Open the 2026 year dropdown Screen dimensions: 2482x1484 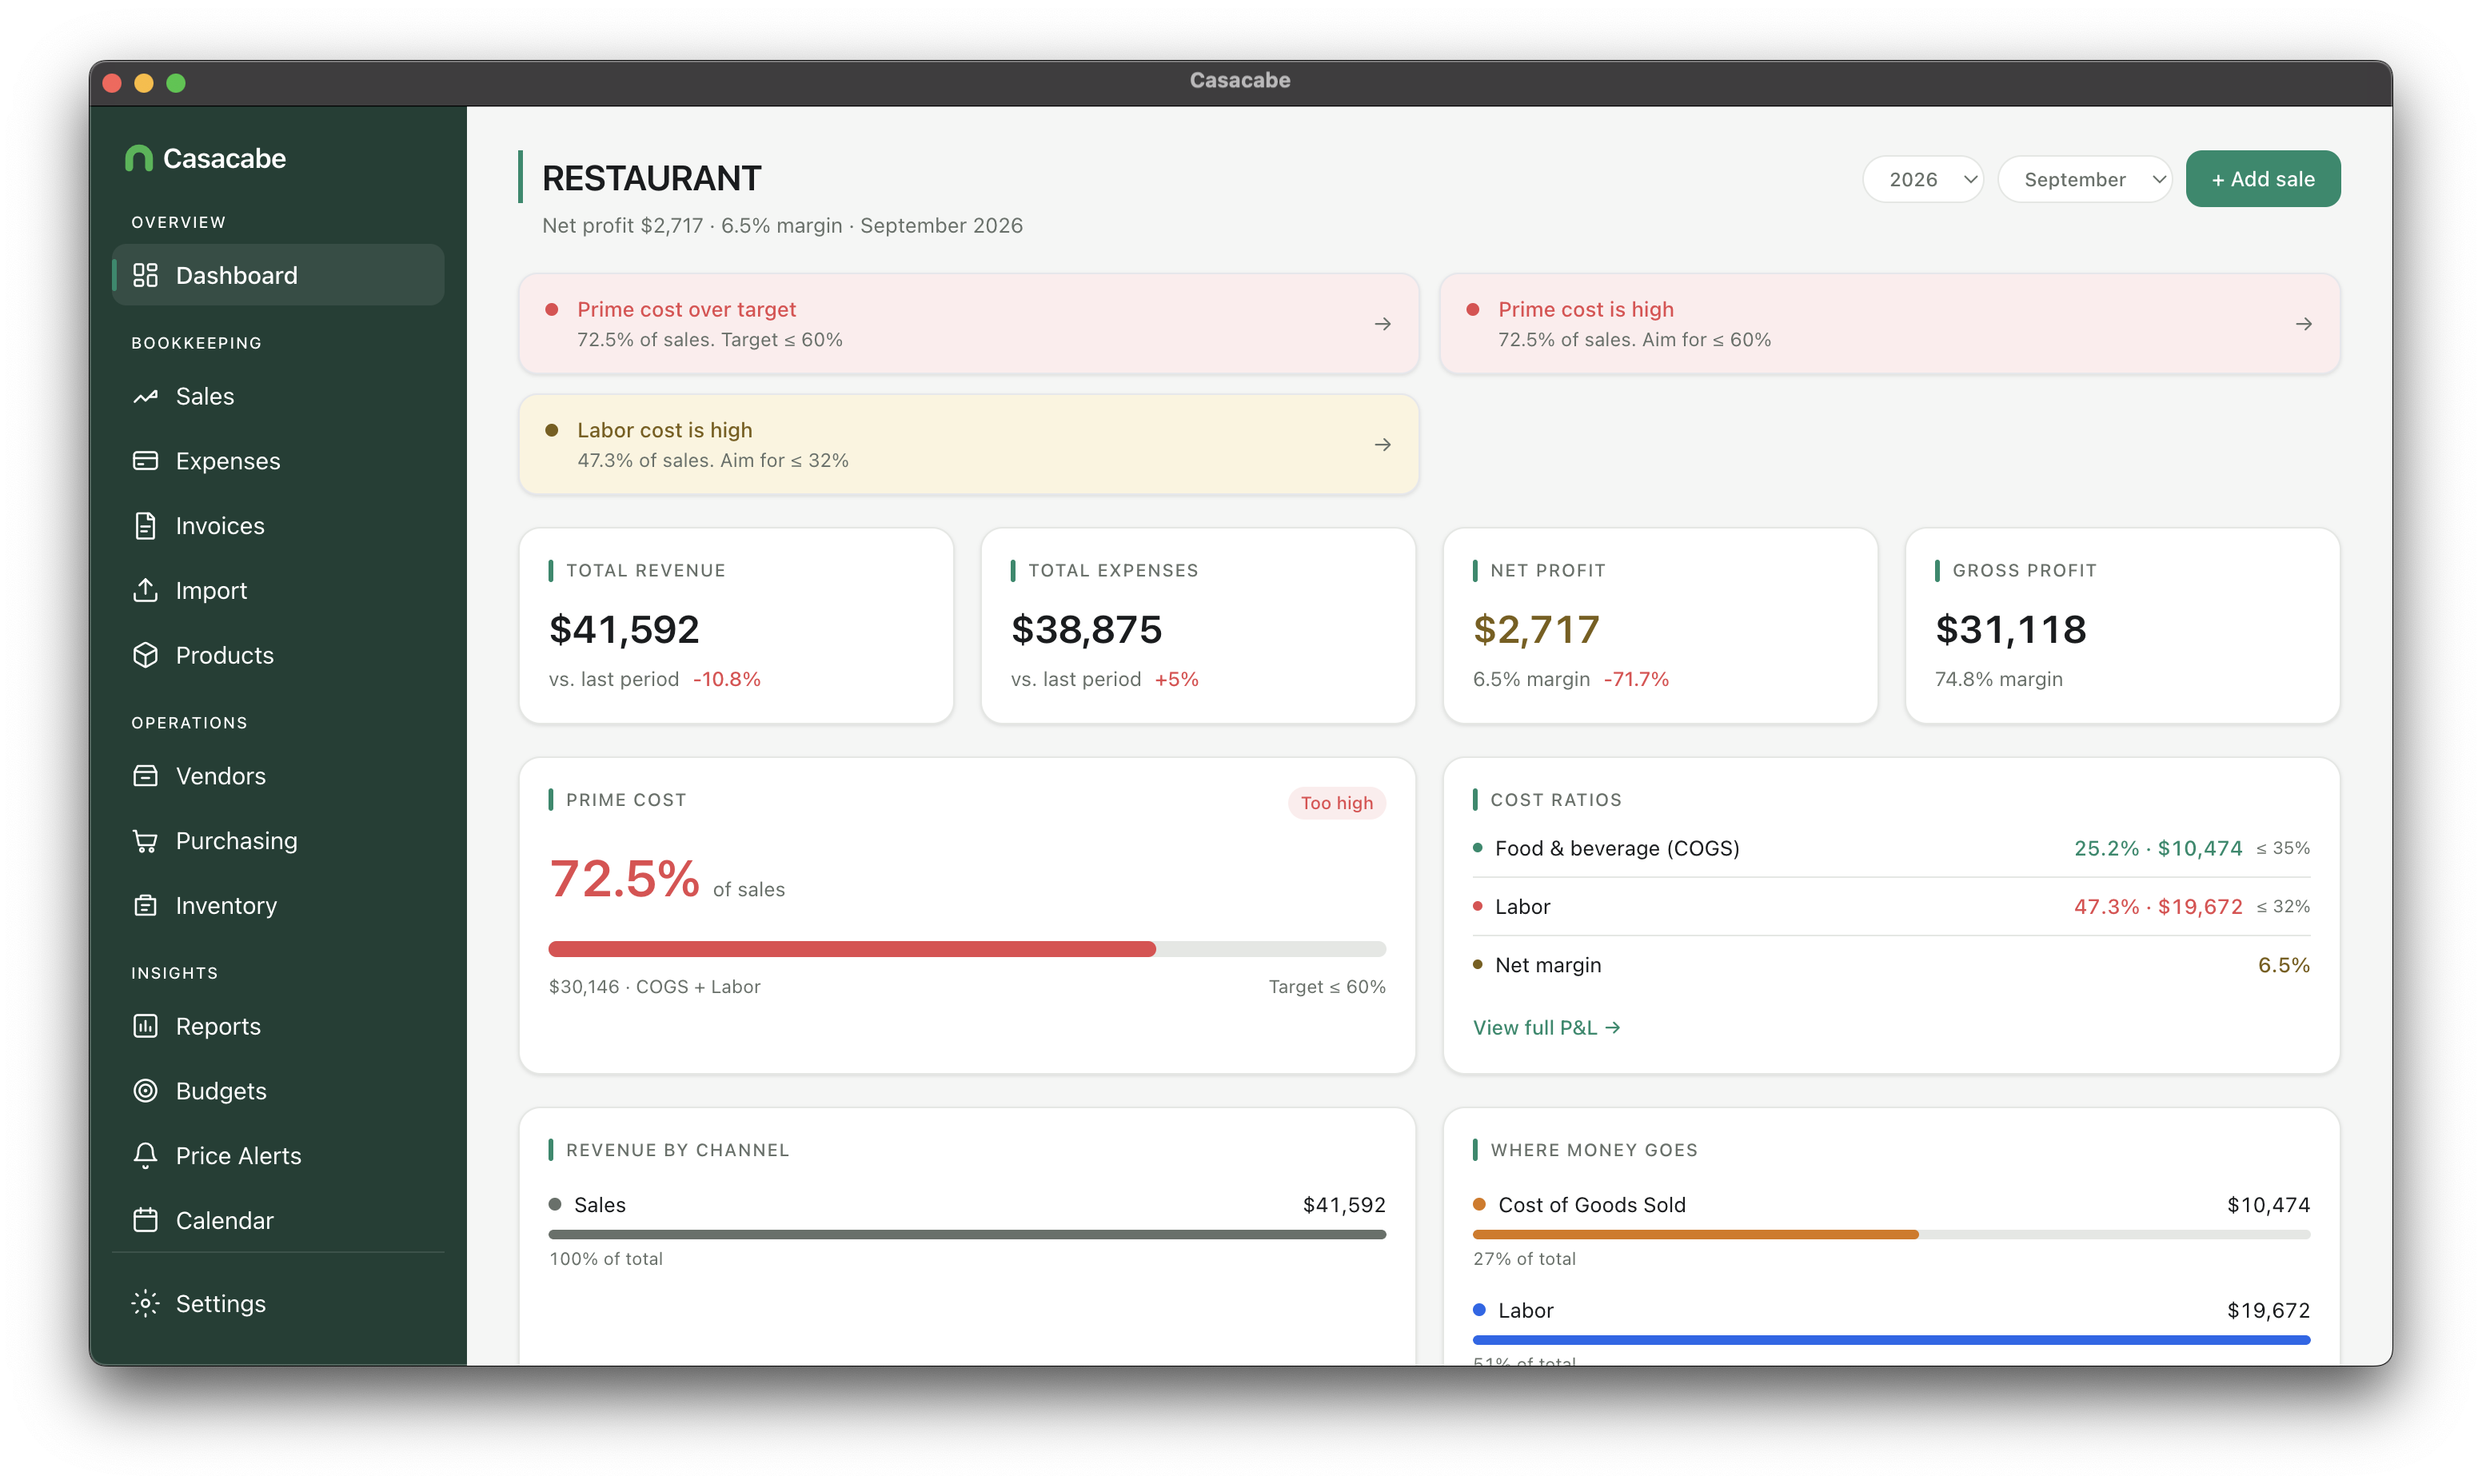click(x=1923, y=179)
